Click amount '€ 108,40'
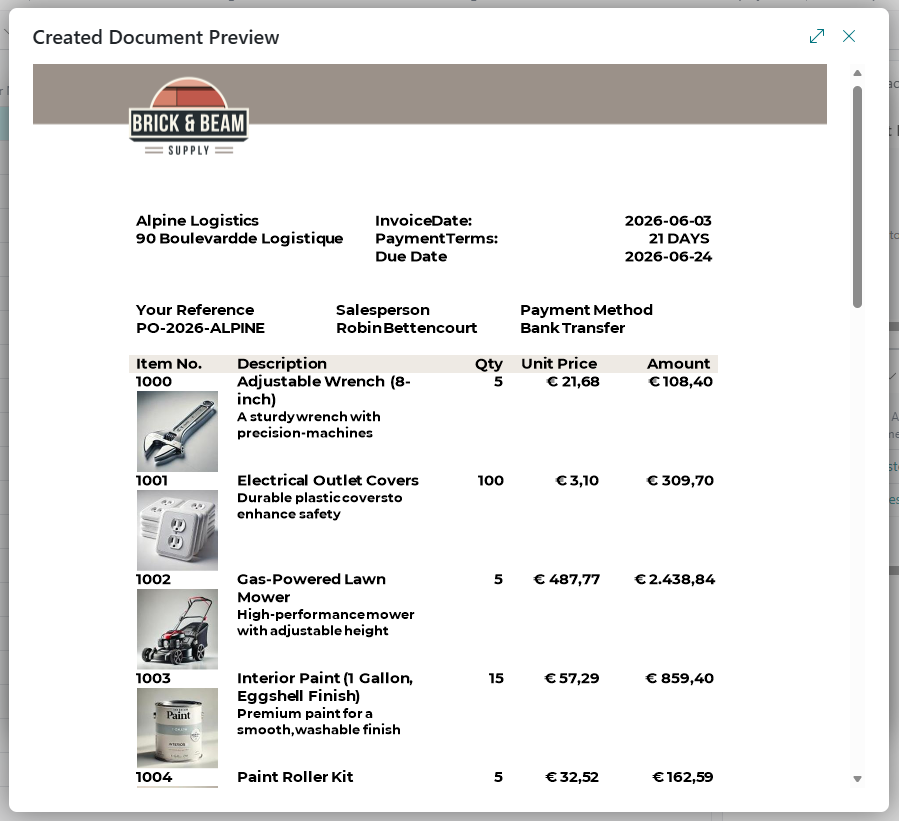The width and height of the screenshot is (899, 821). pyautogui.click(x=681, y=381)
